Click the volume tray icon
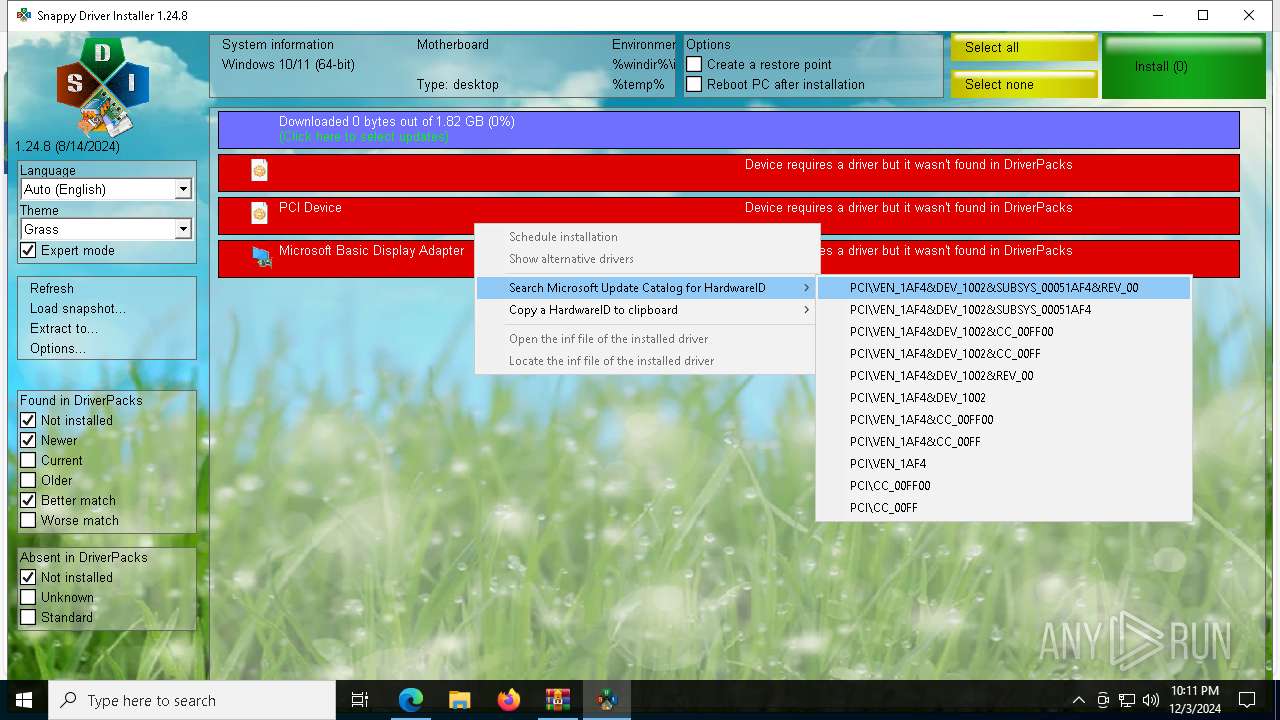Image resolution: width=1280 pixels, height=720 pixels. pos(1150,700)
